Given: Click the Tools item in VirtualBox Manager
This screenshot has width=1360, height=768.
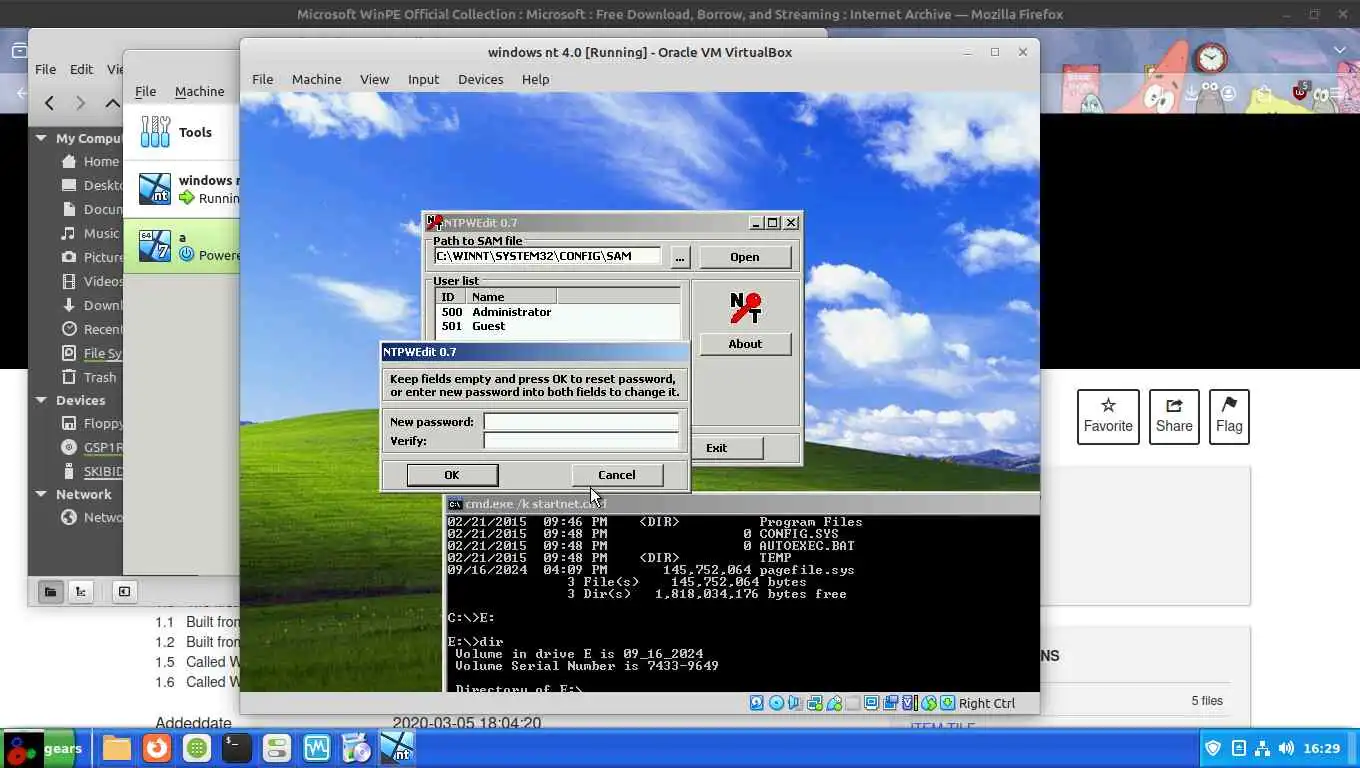Looking at the screenshot, I should click(x=183, y=132).
